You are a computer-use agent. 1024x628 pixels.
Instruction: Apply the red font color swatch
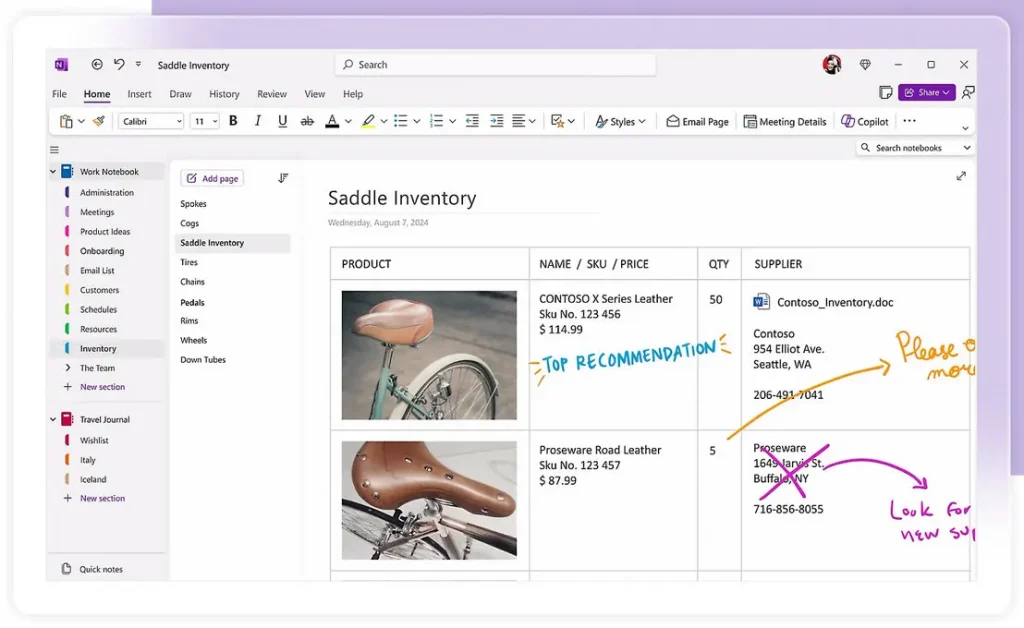tap(332, 121)
